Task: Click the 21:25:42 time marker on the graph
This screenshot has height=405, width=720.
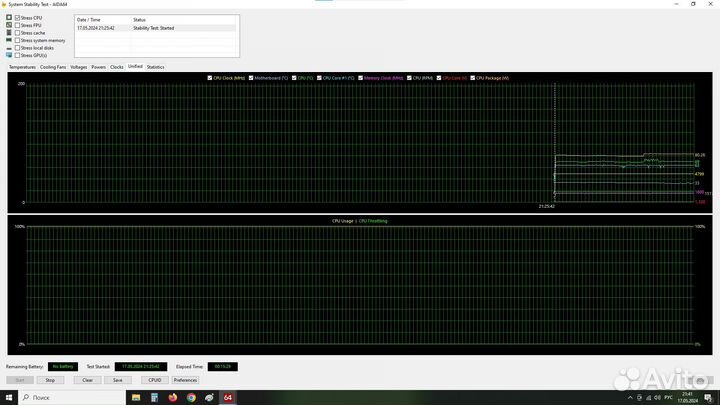Action: [546, 207]
